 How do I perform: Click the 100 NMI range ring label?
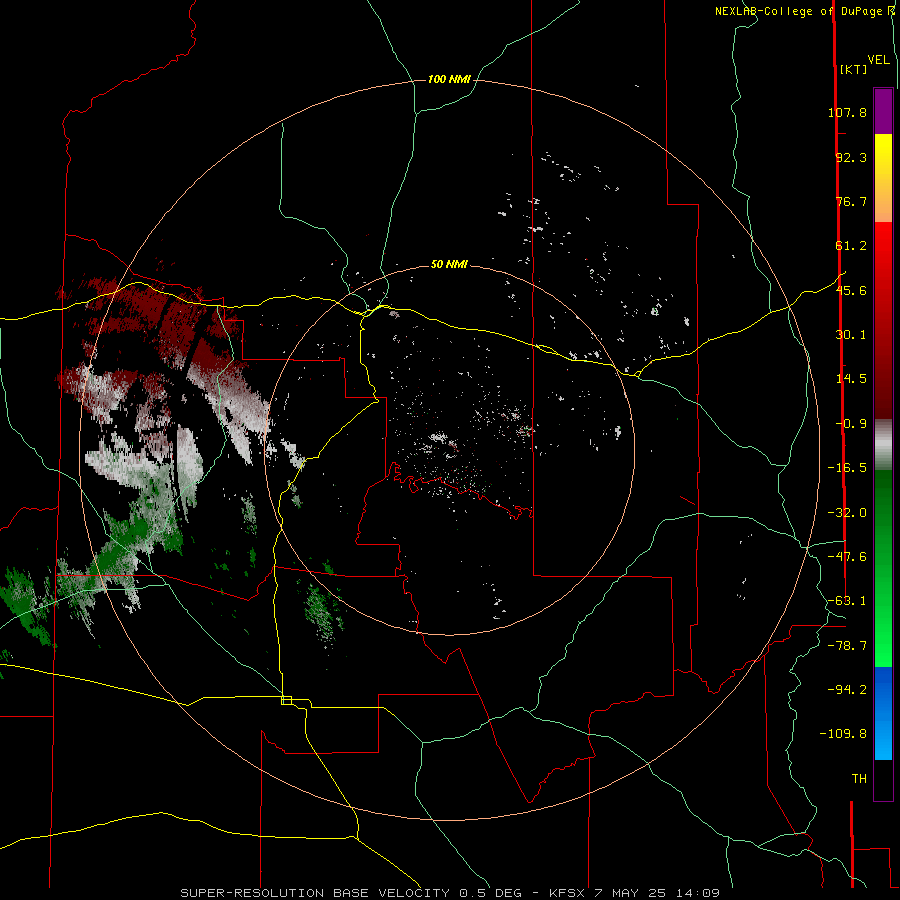pos(449,79)
